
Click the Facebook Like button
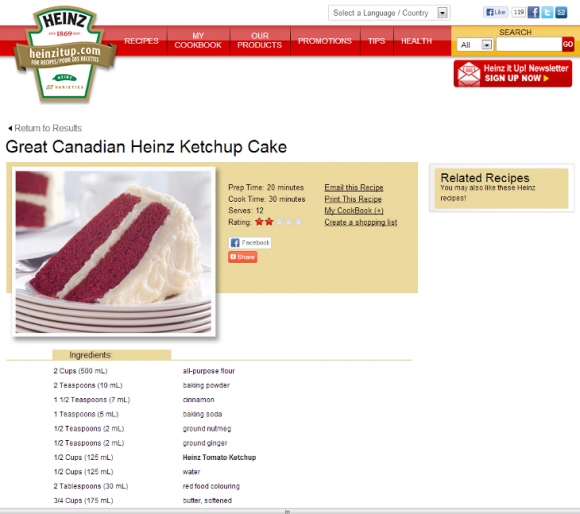(496, 12)
